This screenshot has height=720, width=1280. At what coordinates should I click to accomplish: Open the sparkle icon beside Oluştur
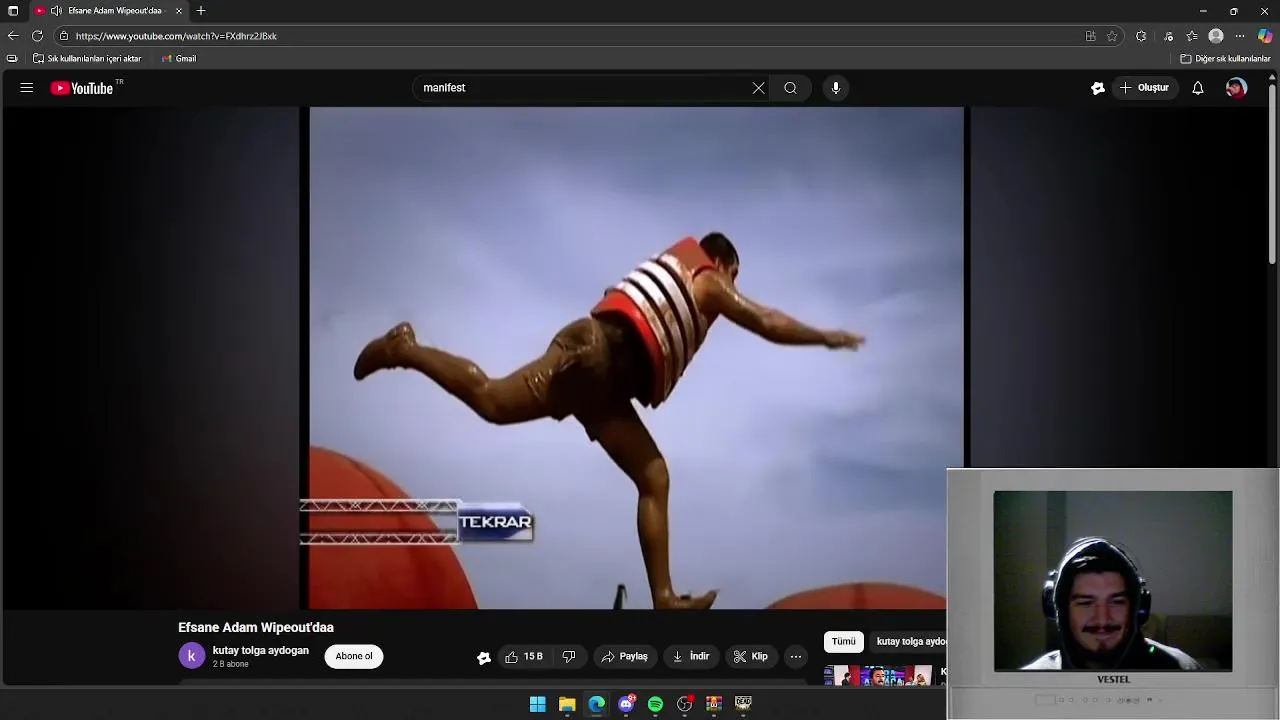[1098, 88]
